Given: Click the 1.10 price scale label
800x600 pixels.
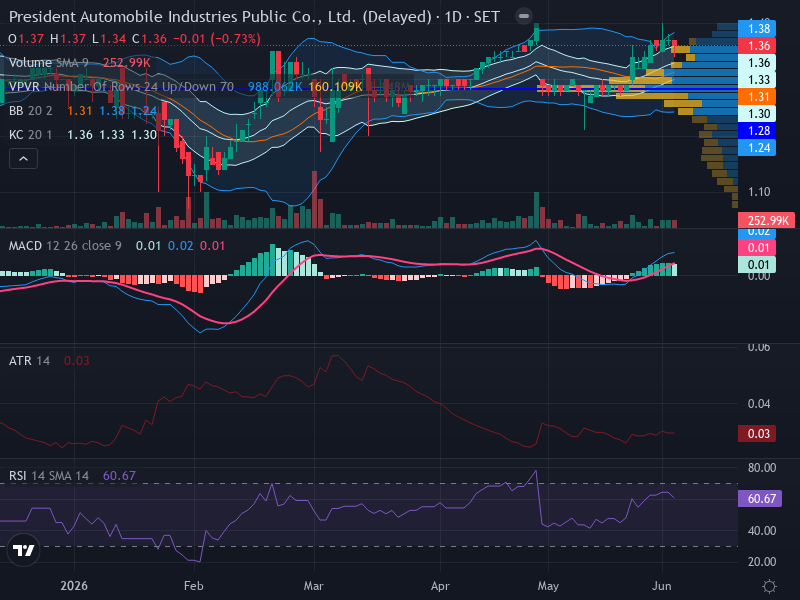Looking at the screenshot, I should (759, 192).
